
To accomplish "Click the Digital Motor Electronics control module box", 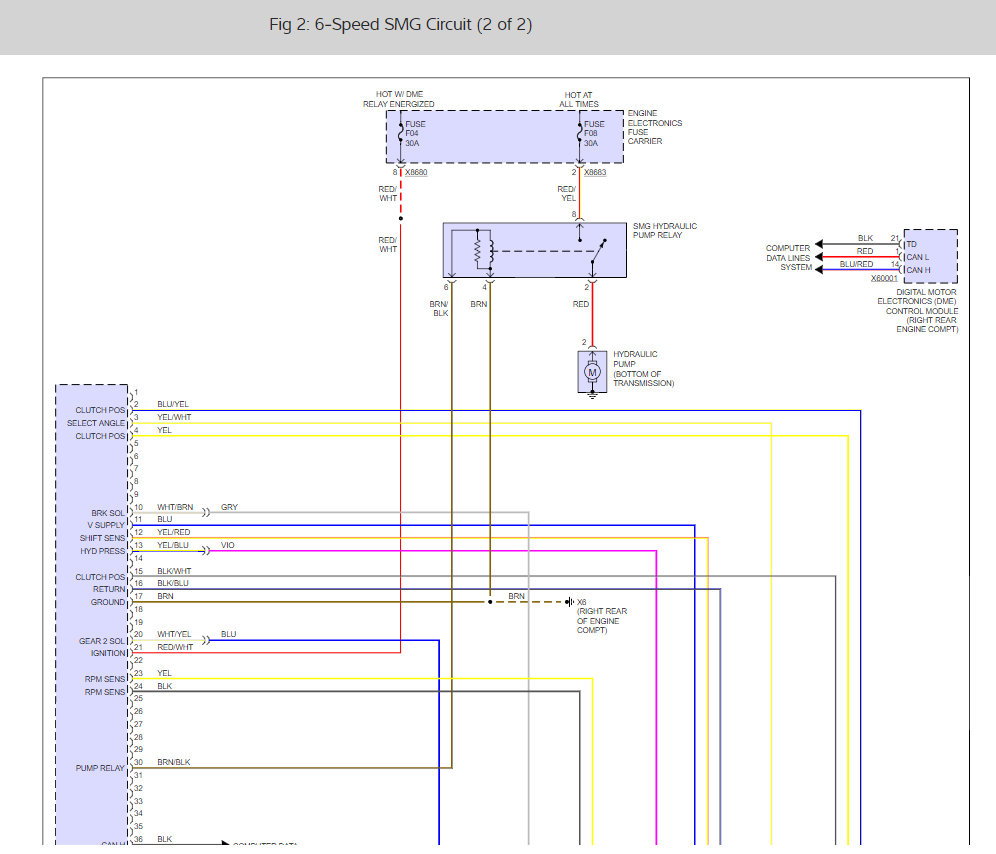I will [930, 256].
